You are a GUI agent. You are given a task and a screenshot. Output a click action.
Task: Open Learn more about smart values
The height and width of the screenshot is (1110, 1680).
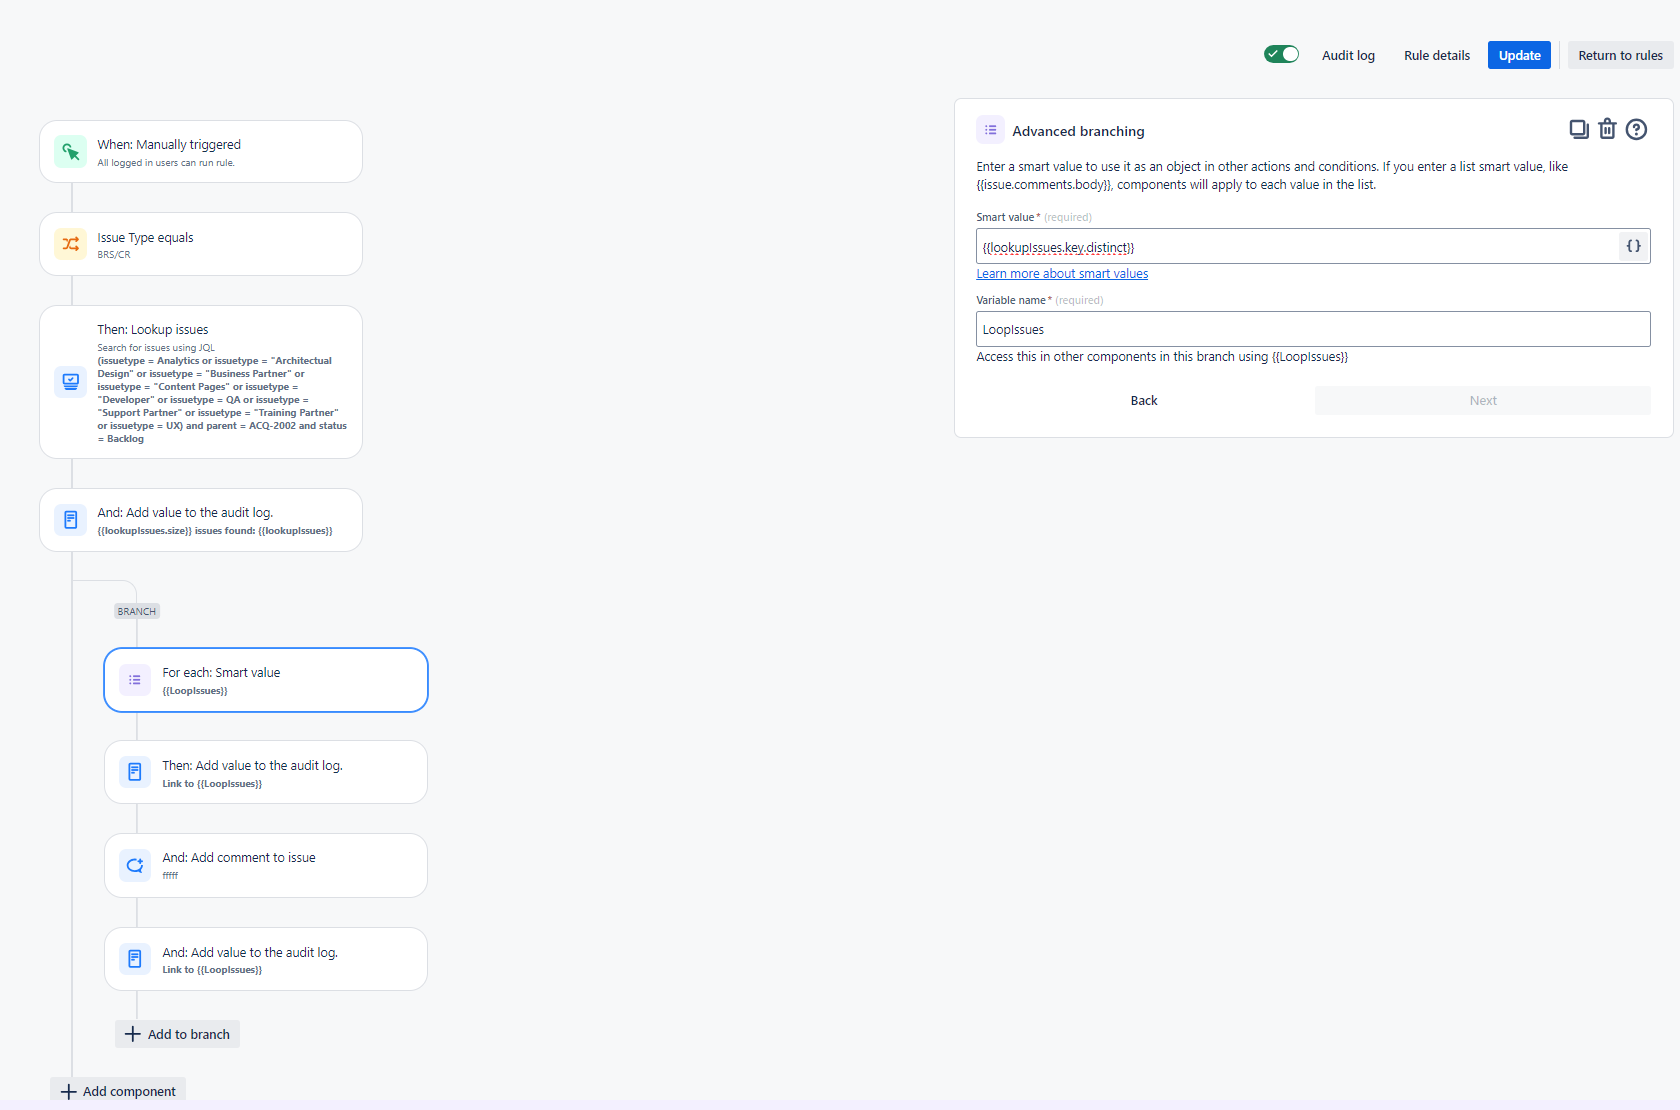1061,273
